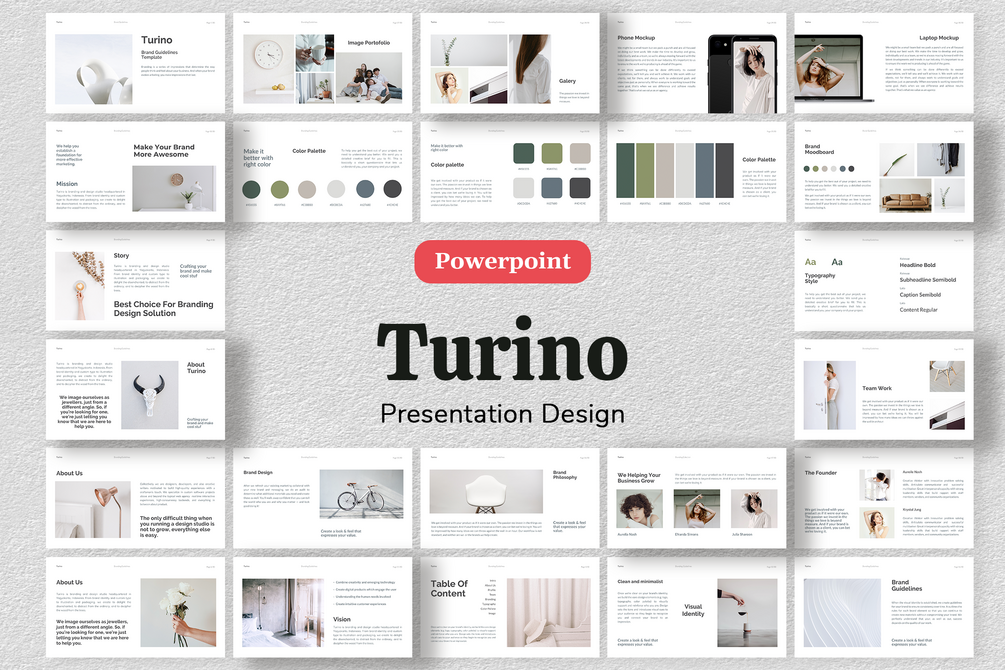The image size is (1005, 670).
Task: Open the Phone Mockup slide thumbnail
Action: tap(697, 63)
